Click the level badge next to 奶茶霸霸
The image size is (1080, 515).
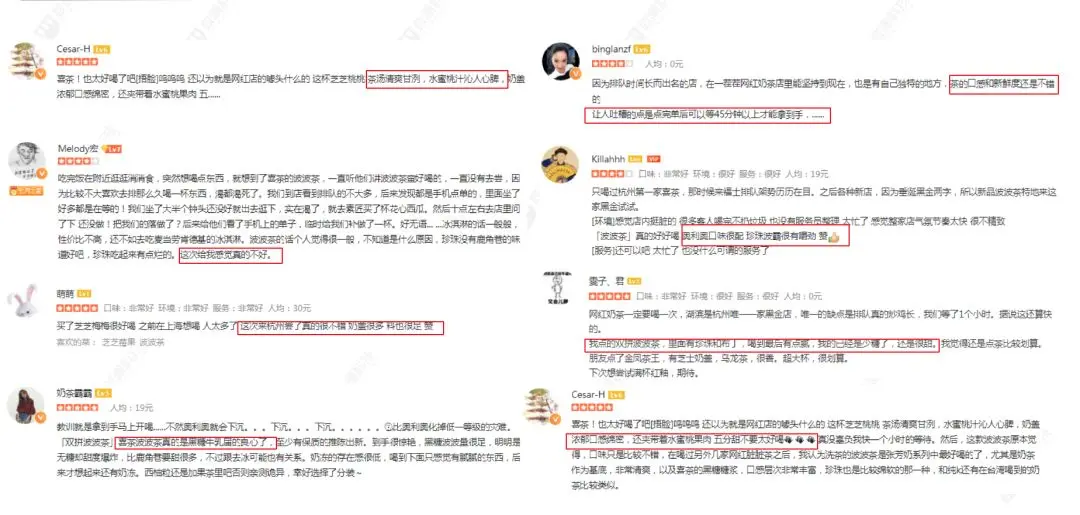[103, 393]
